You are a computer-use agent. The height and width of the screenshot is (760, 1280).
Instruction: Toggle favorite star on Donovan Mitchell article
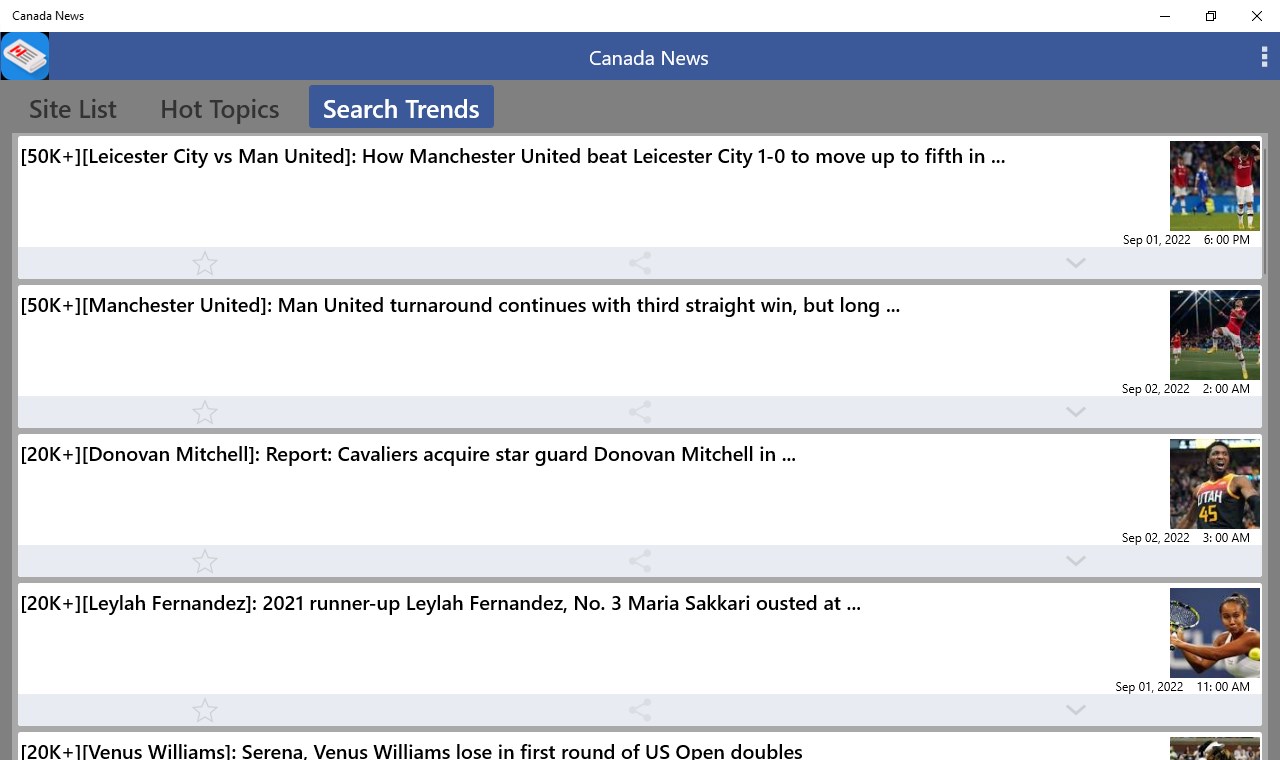click(205, 561)
